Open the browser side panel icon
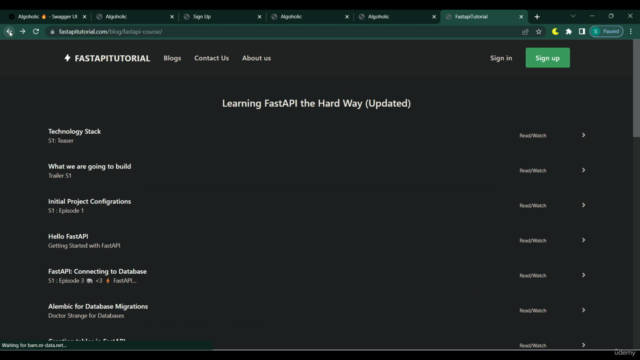The height and width of the screenshot is (360, 640). [582, 31]
